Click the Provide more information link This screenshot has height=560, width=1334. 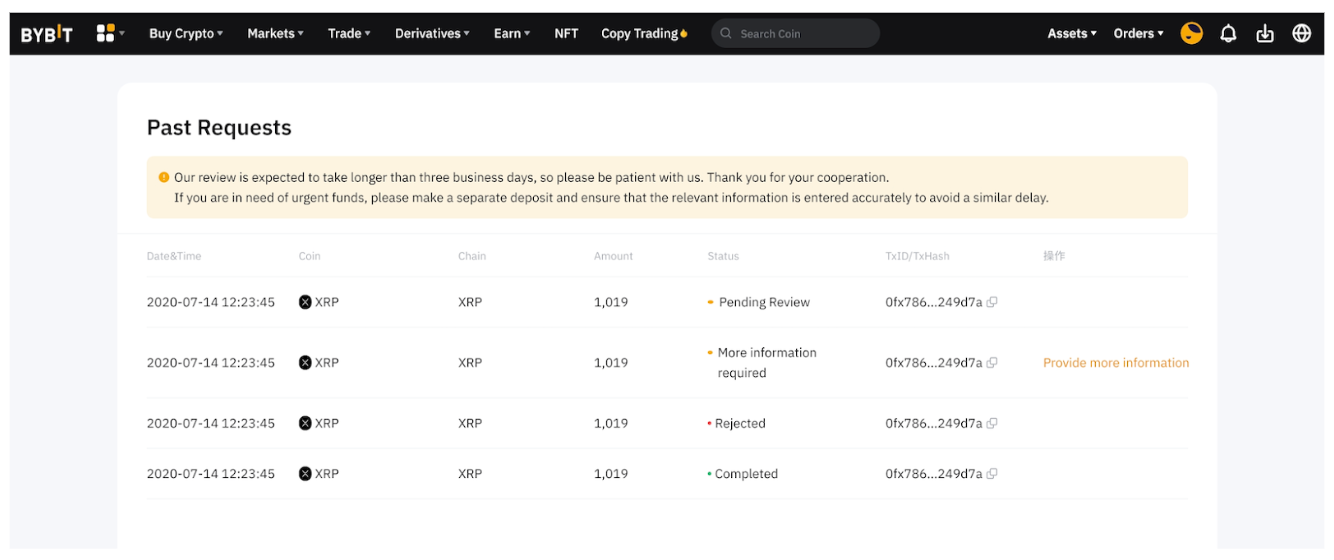pos(1115,363)
